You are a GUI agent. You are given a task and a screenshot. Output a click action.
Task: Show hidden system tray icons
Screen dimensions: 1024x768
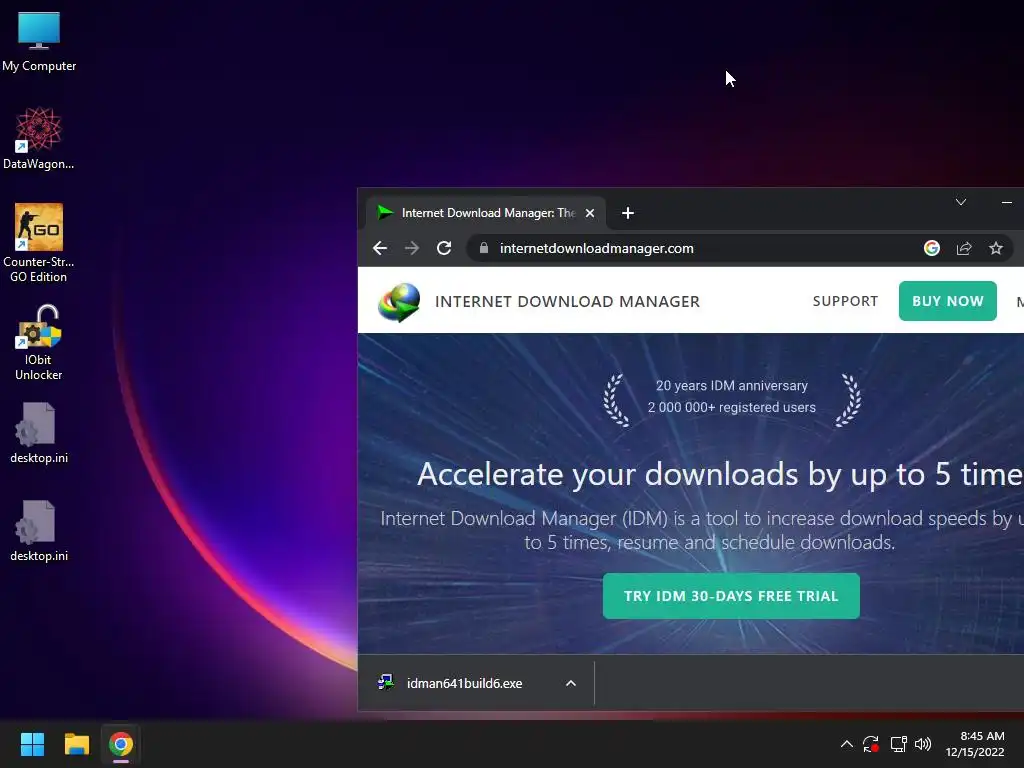[x=846, y=744]
